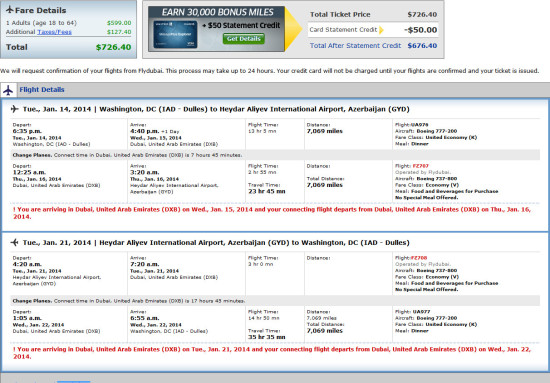Image resolution: width=550 pixels, height=383 pixels.
Task: Click the EARN 30,000 BONUS MILES banner title
Action: (217, 12)
